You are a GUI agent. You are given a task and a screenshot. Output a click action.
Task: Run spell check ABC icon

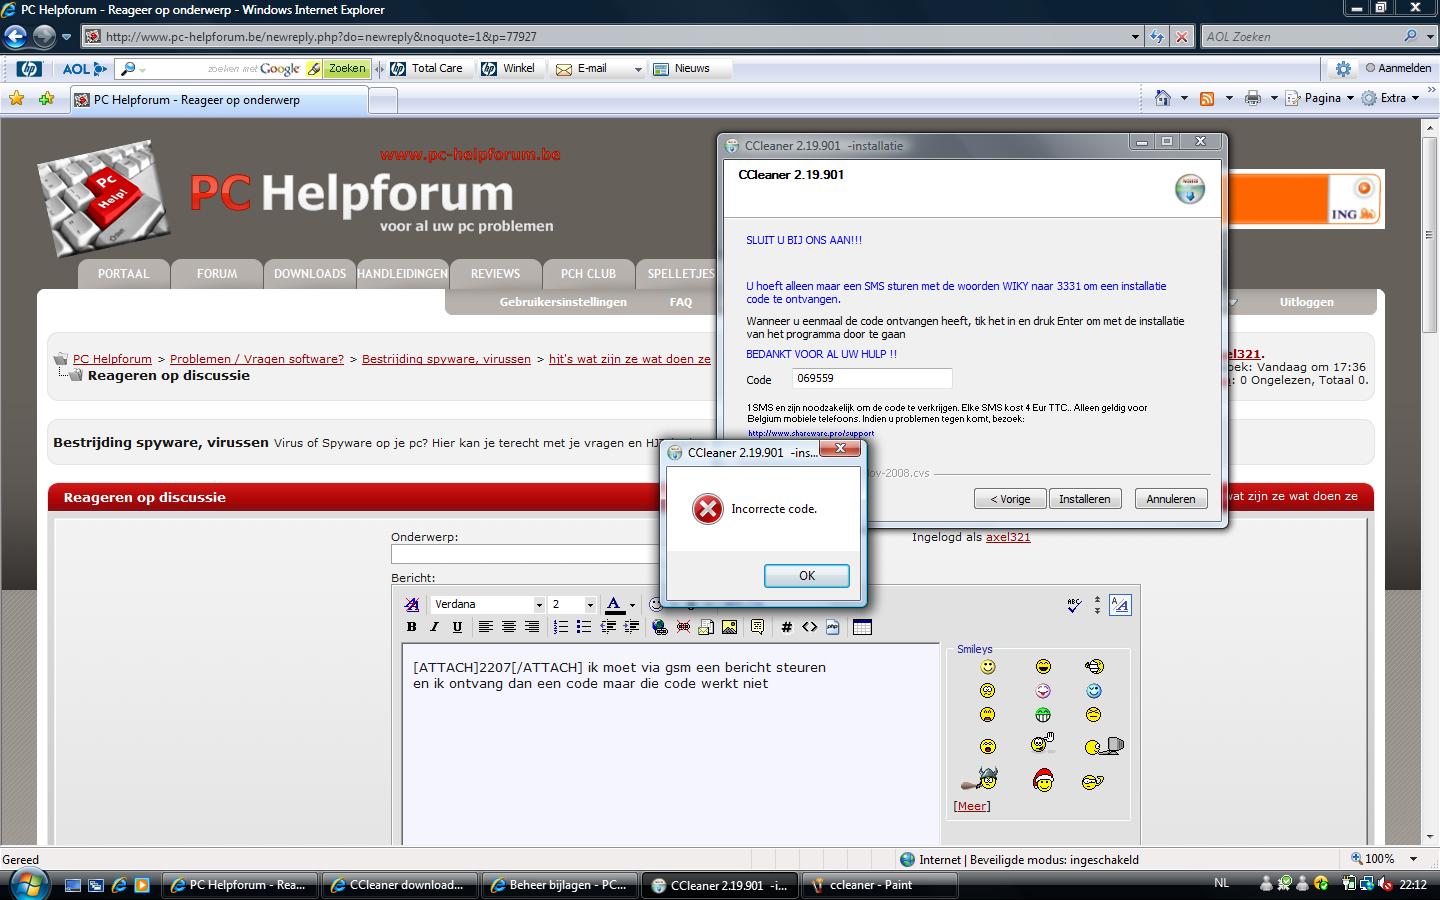pyautogui.click(x=1074, y=604)
